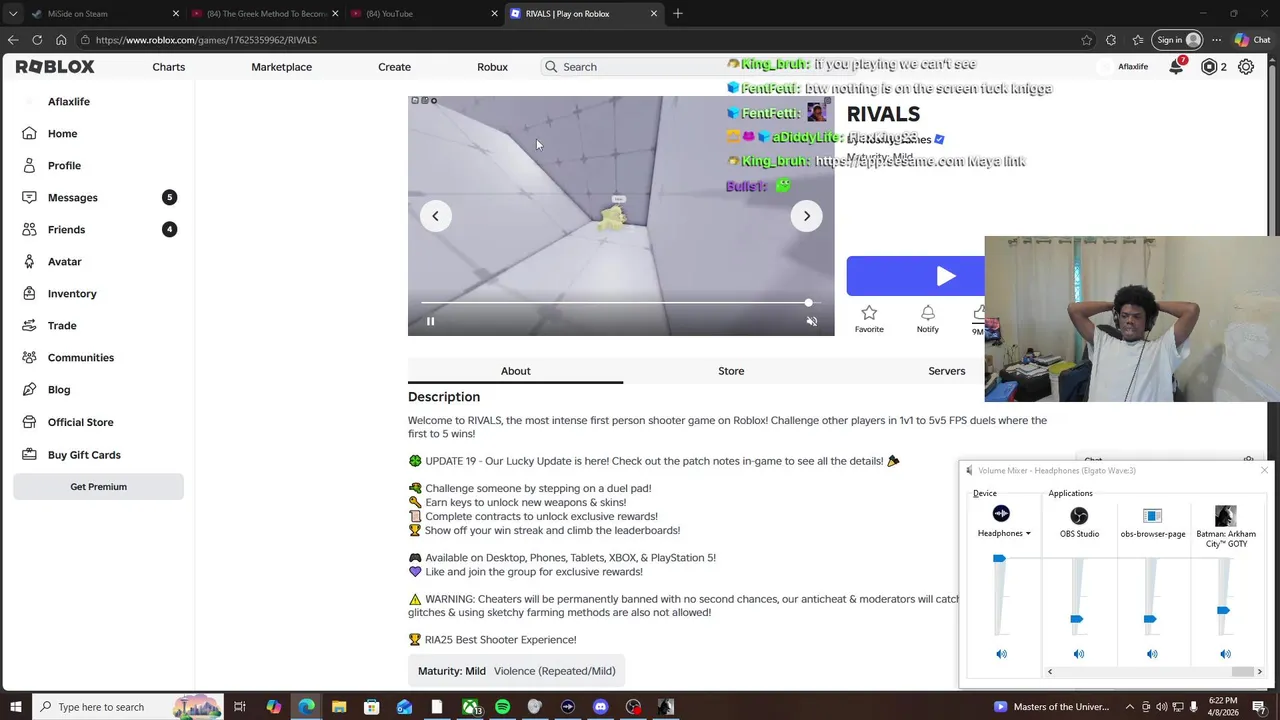Switch to The Greek Method YouTube tab
Viewport: 1280px width, 720px height.
(x=265, y=14)
